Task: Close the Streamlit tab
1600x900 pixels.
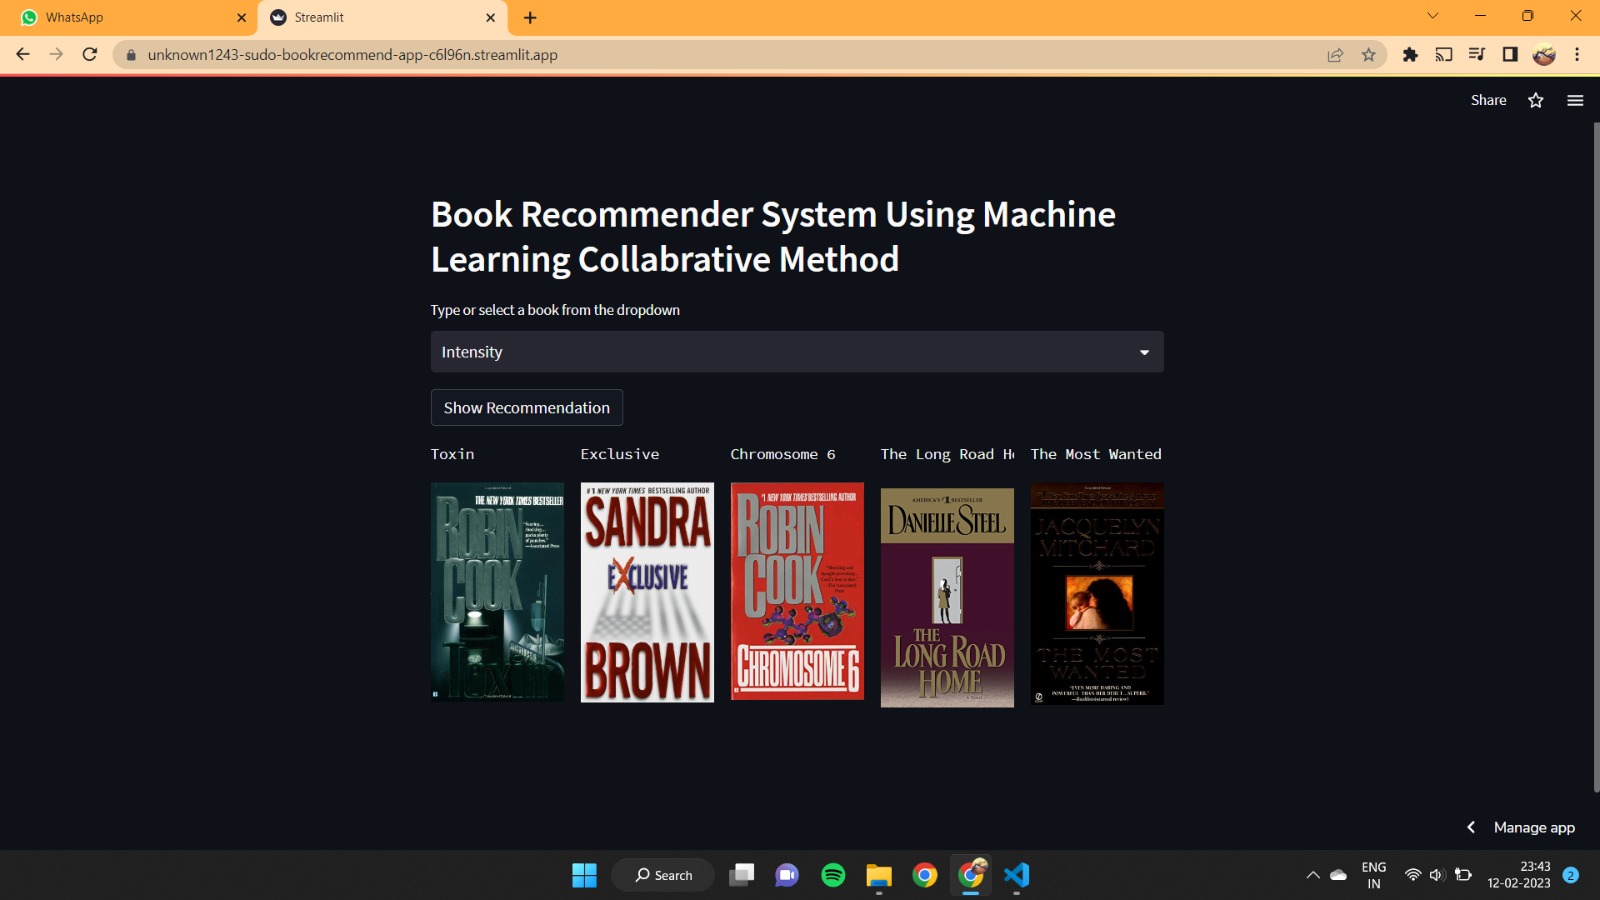Action: click(x=490, y=17)
